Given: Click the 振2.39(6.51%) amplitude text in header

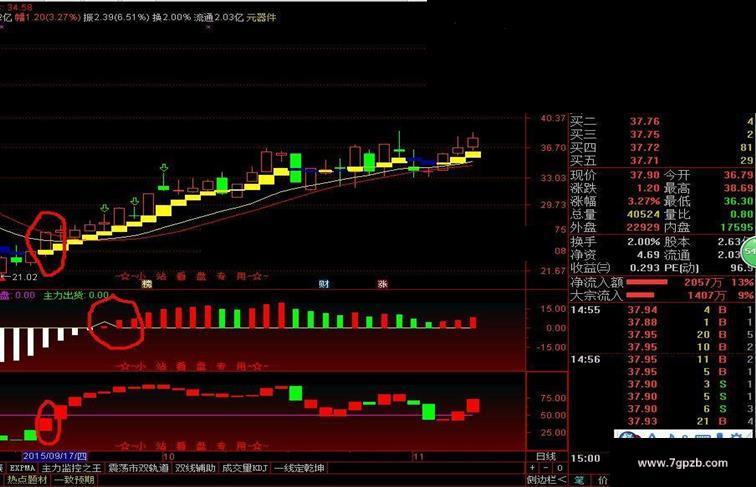Looking at the screenshot, I should click(x=116, y=17).
